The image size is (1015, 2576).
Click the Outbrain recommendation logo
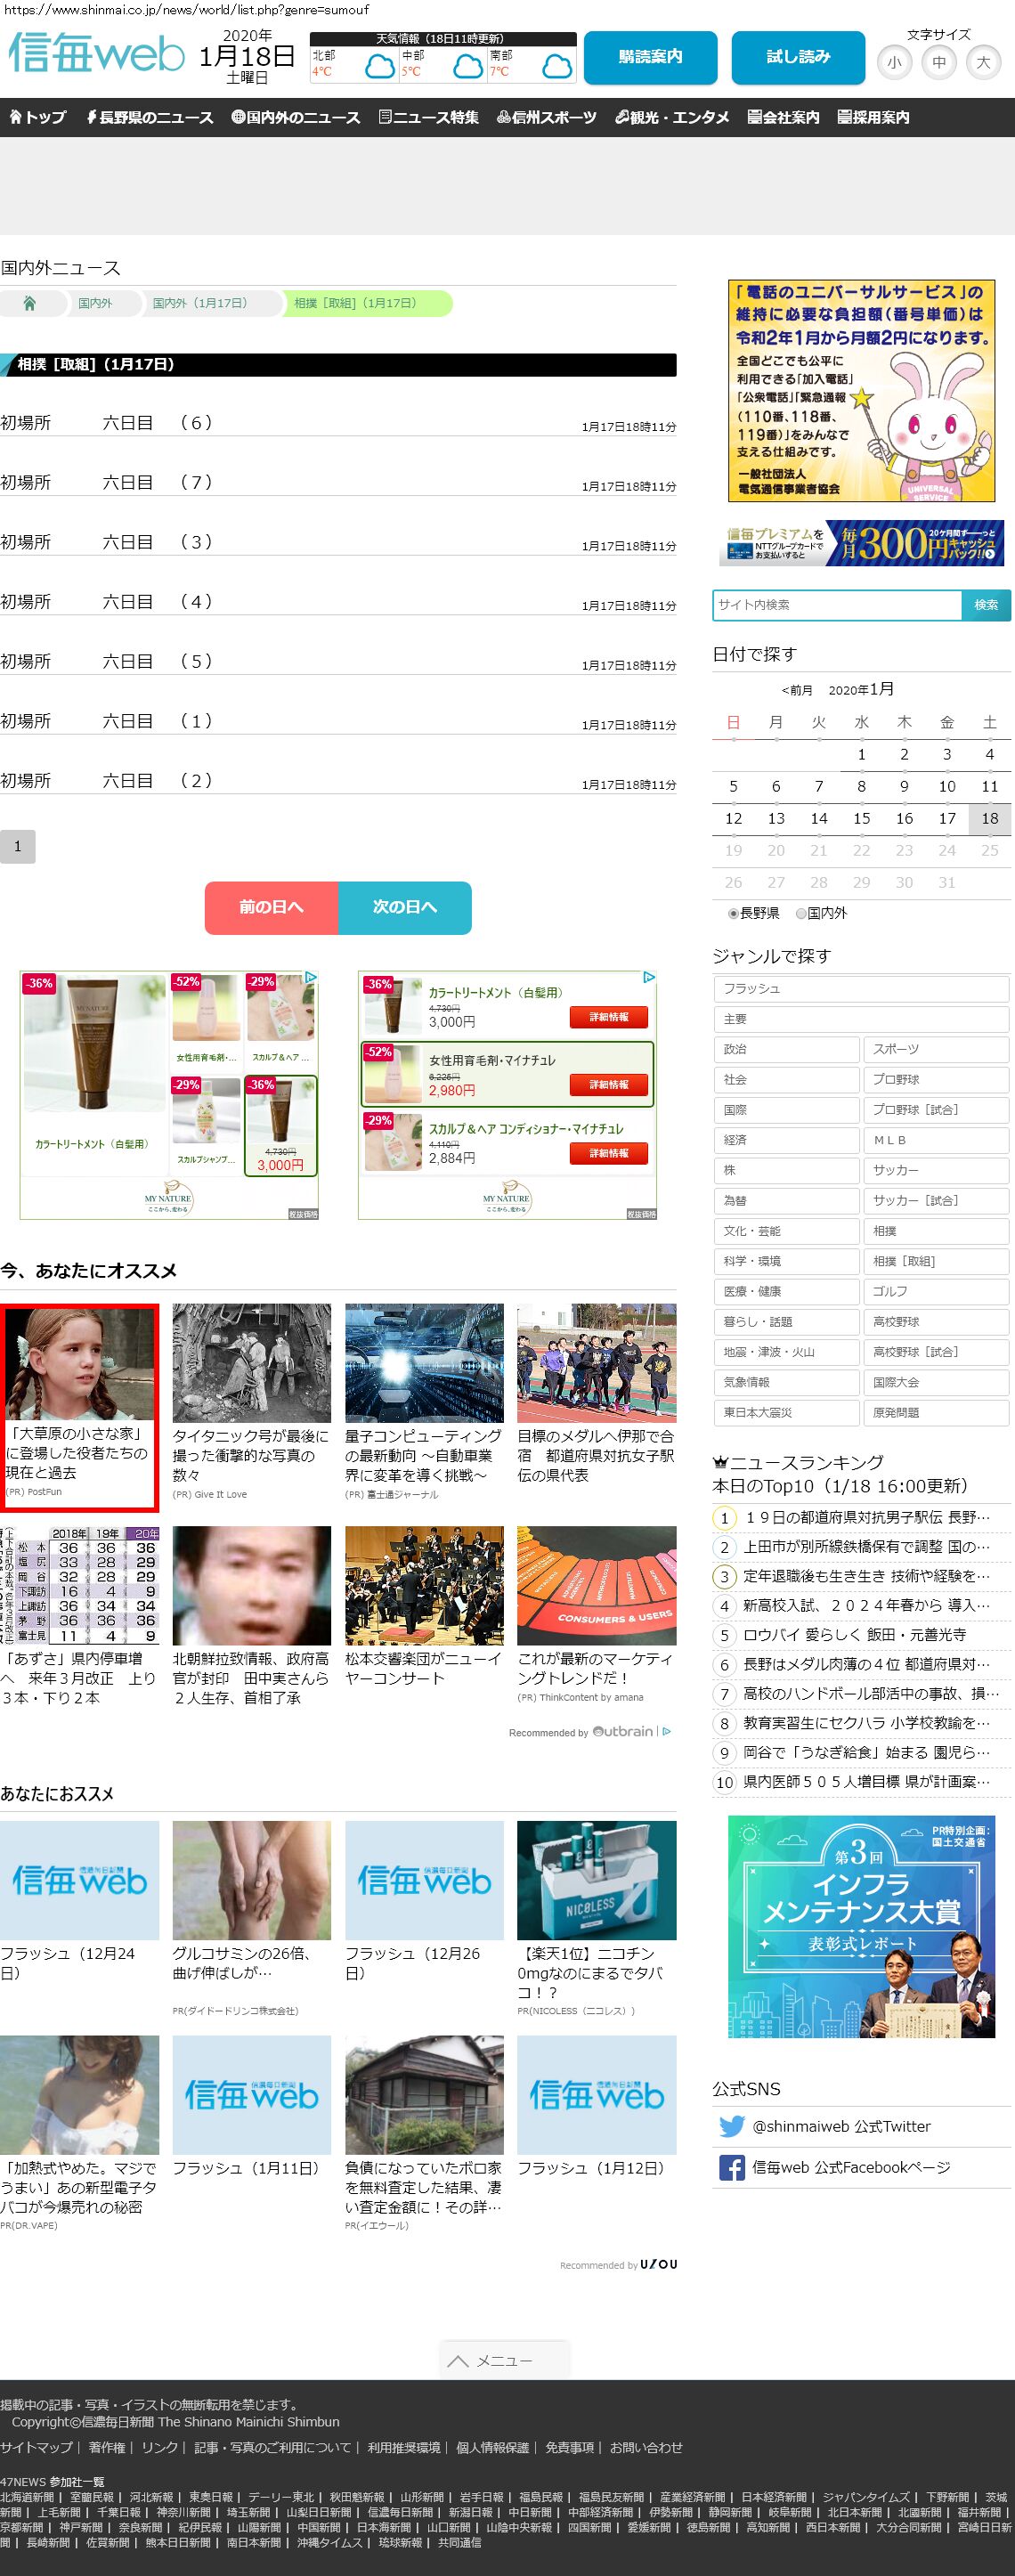tap(622, 1731)
